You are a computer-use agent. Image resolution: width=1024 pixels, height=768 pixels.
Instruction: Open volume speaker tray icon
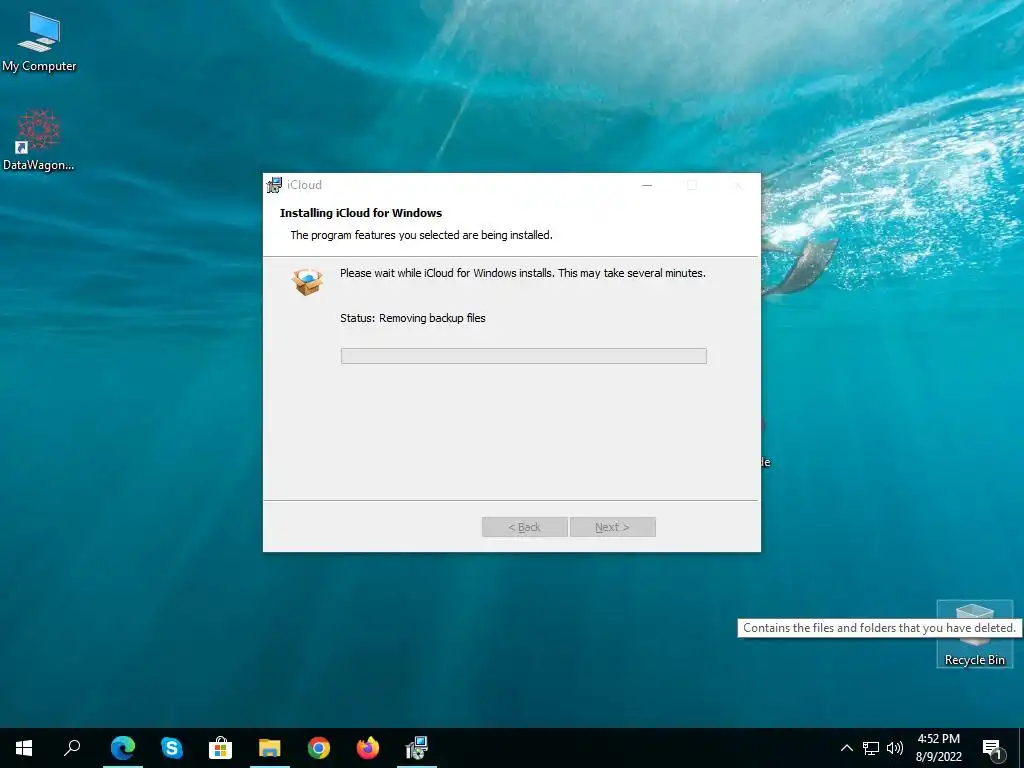(x=895, y=748)
